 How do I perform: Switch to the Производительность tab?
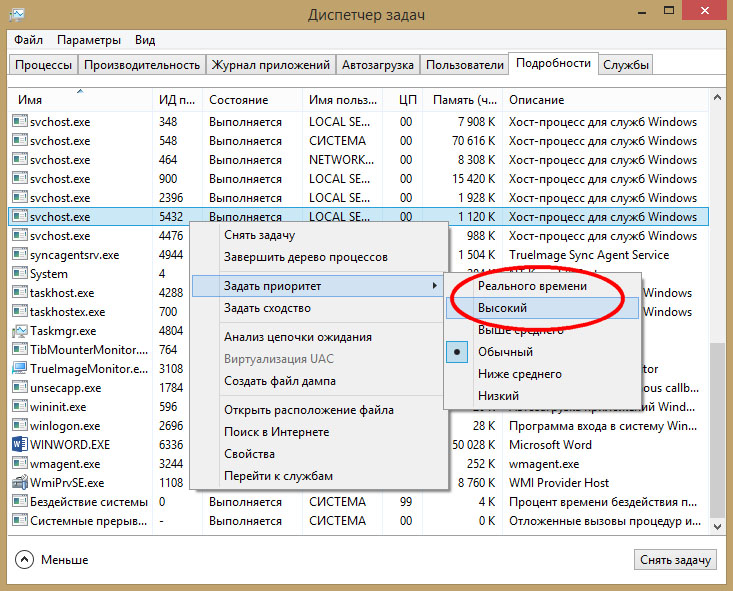[142, 65]
